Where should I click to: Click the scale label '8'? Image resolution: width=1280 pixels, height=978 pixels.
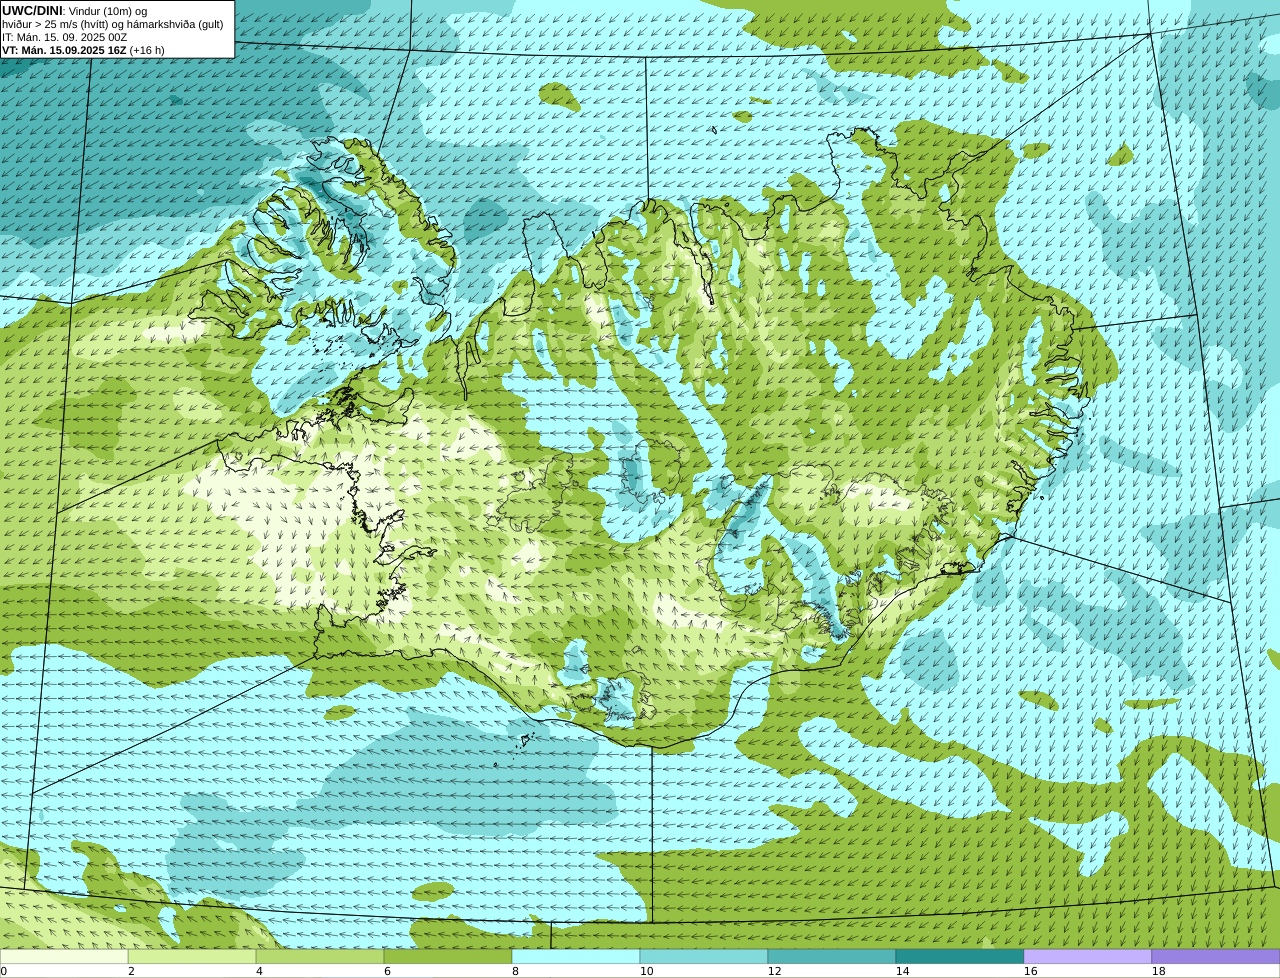coord(515,971)
